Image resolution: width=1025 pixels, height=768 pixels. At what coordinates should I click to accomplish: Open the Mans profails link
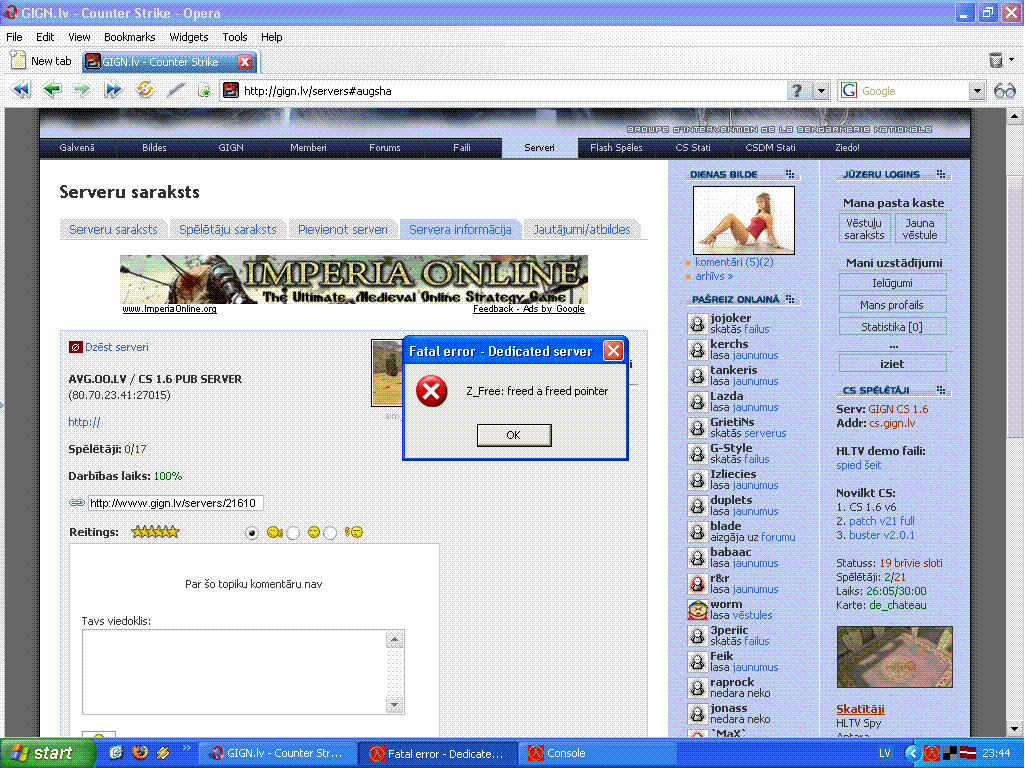click(x=891, y=305)
